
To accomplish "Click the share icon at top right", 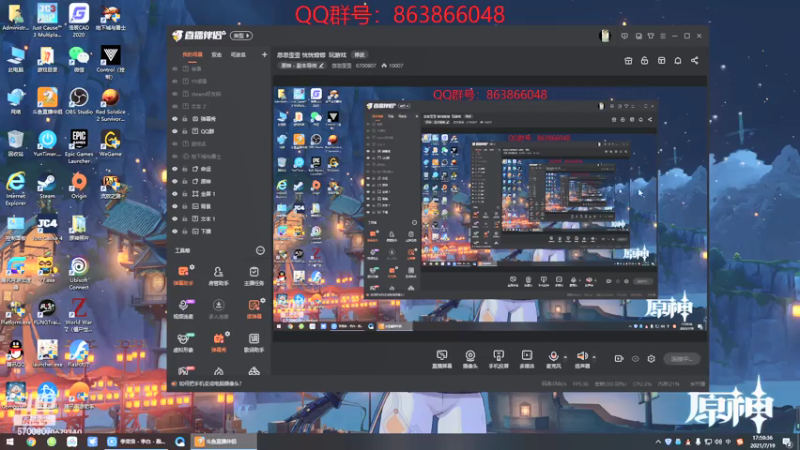I will [x=694, y=60].
